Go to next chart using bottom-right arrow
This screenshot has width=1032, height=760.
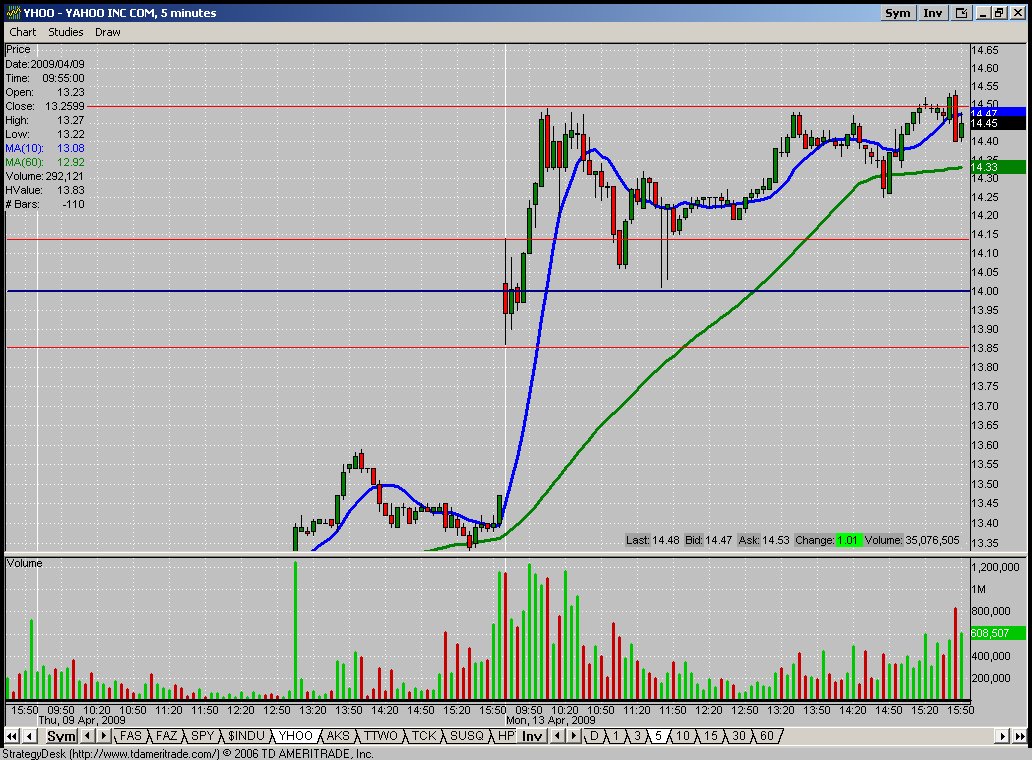(x=1002, y=736)
